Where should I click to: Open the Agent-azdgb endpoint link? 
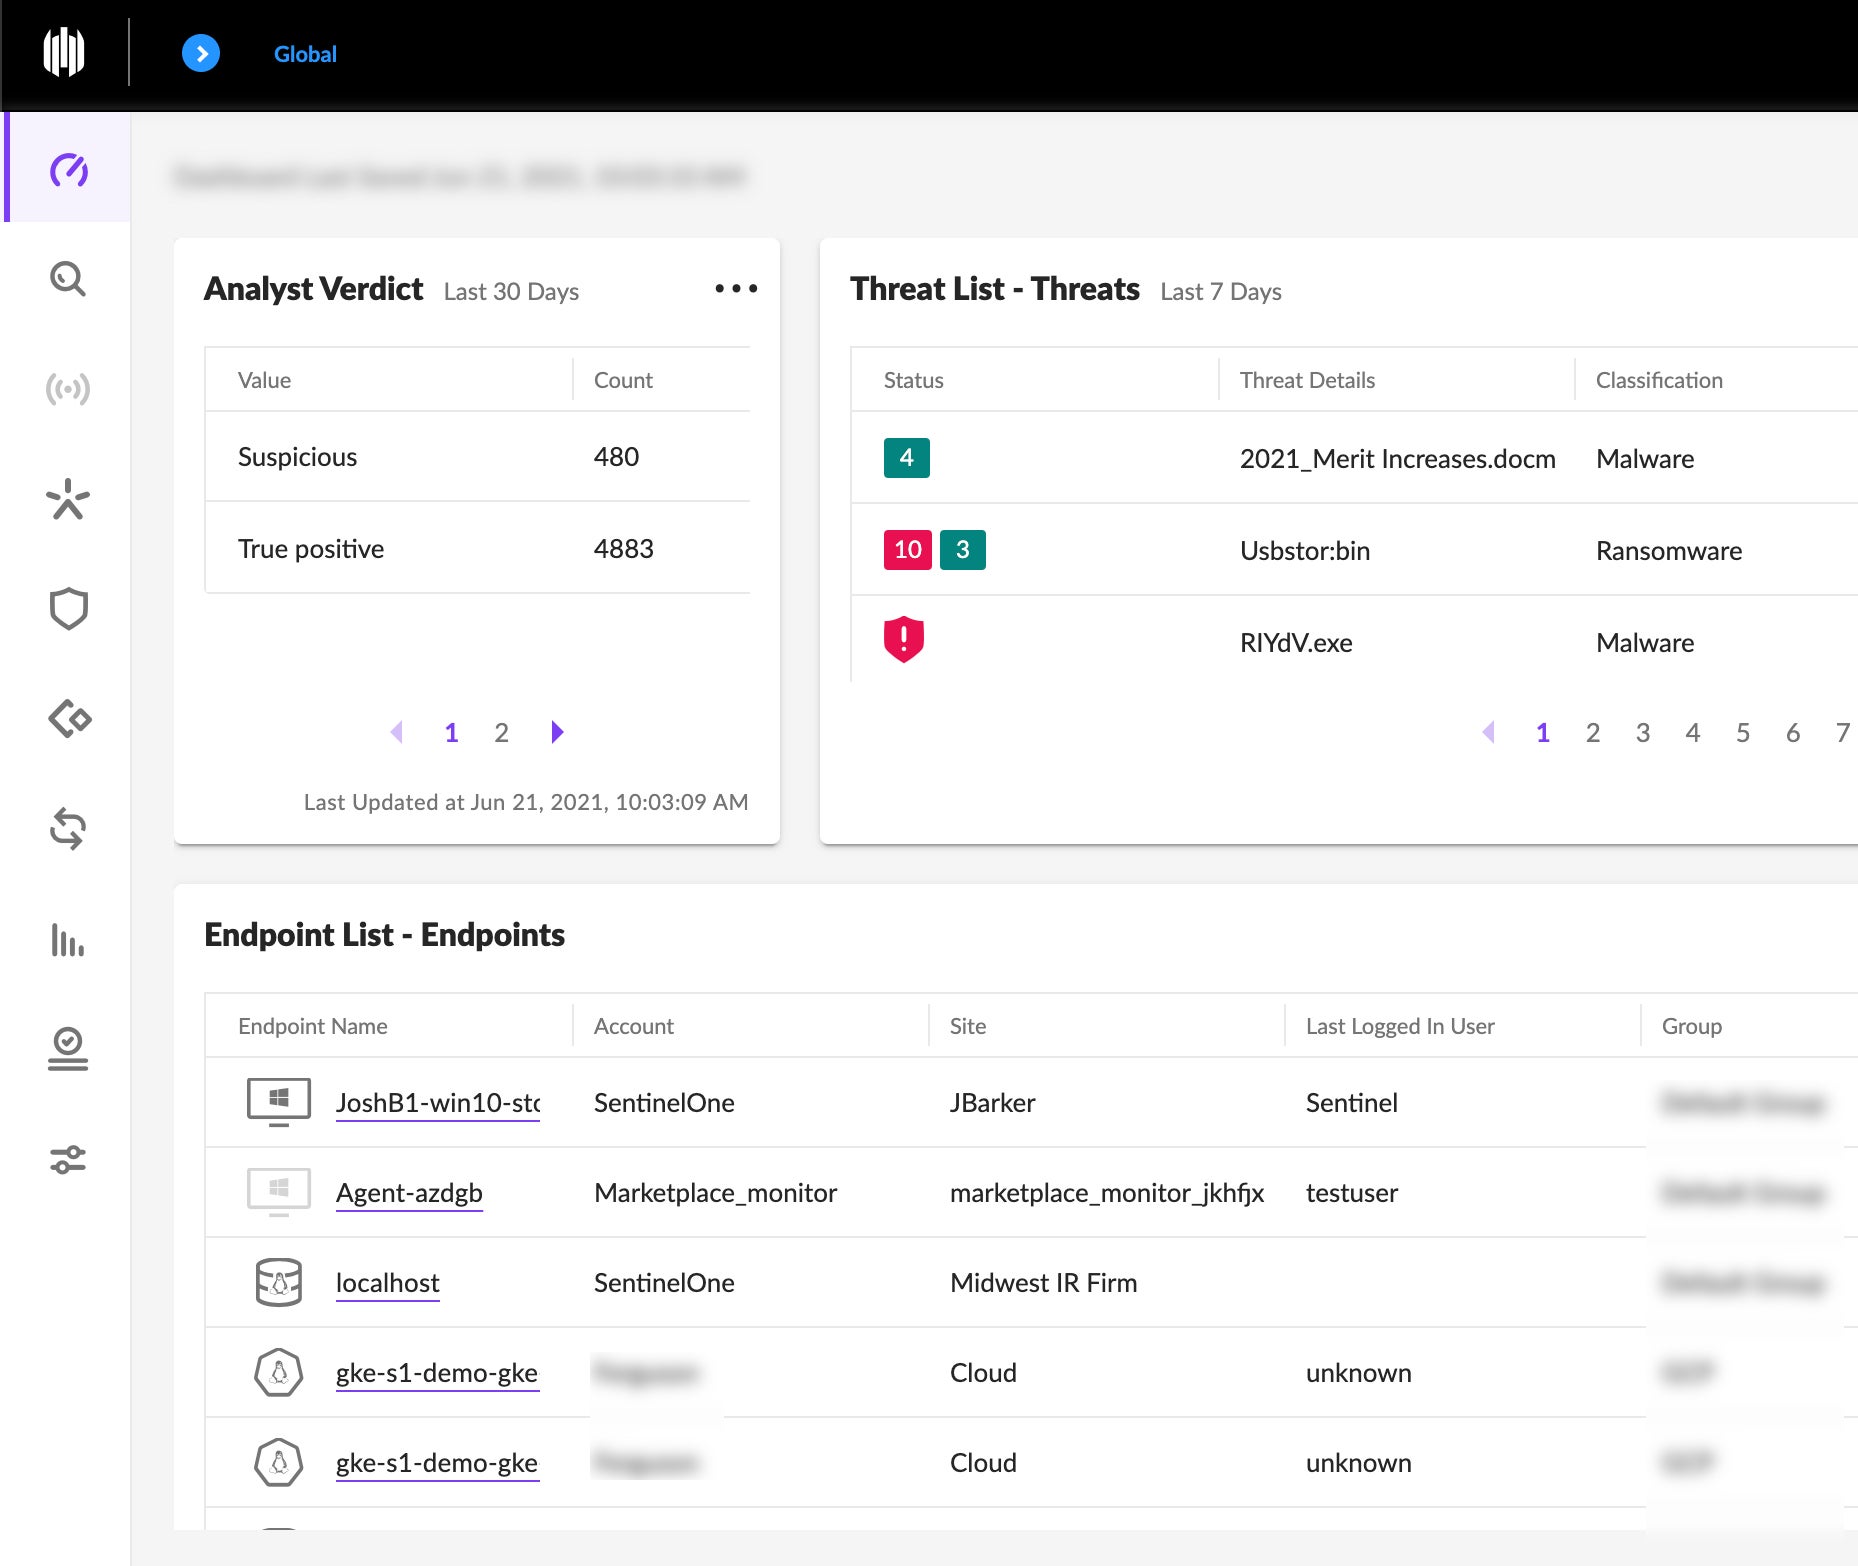coord(409,1193)
